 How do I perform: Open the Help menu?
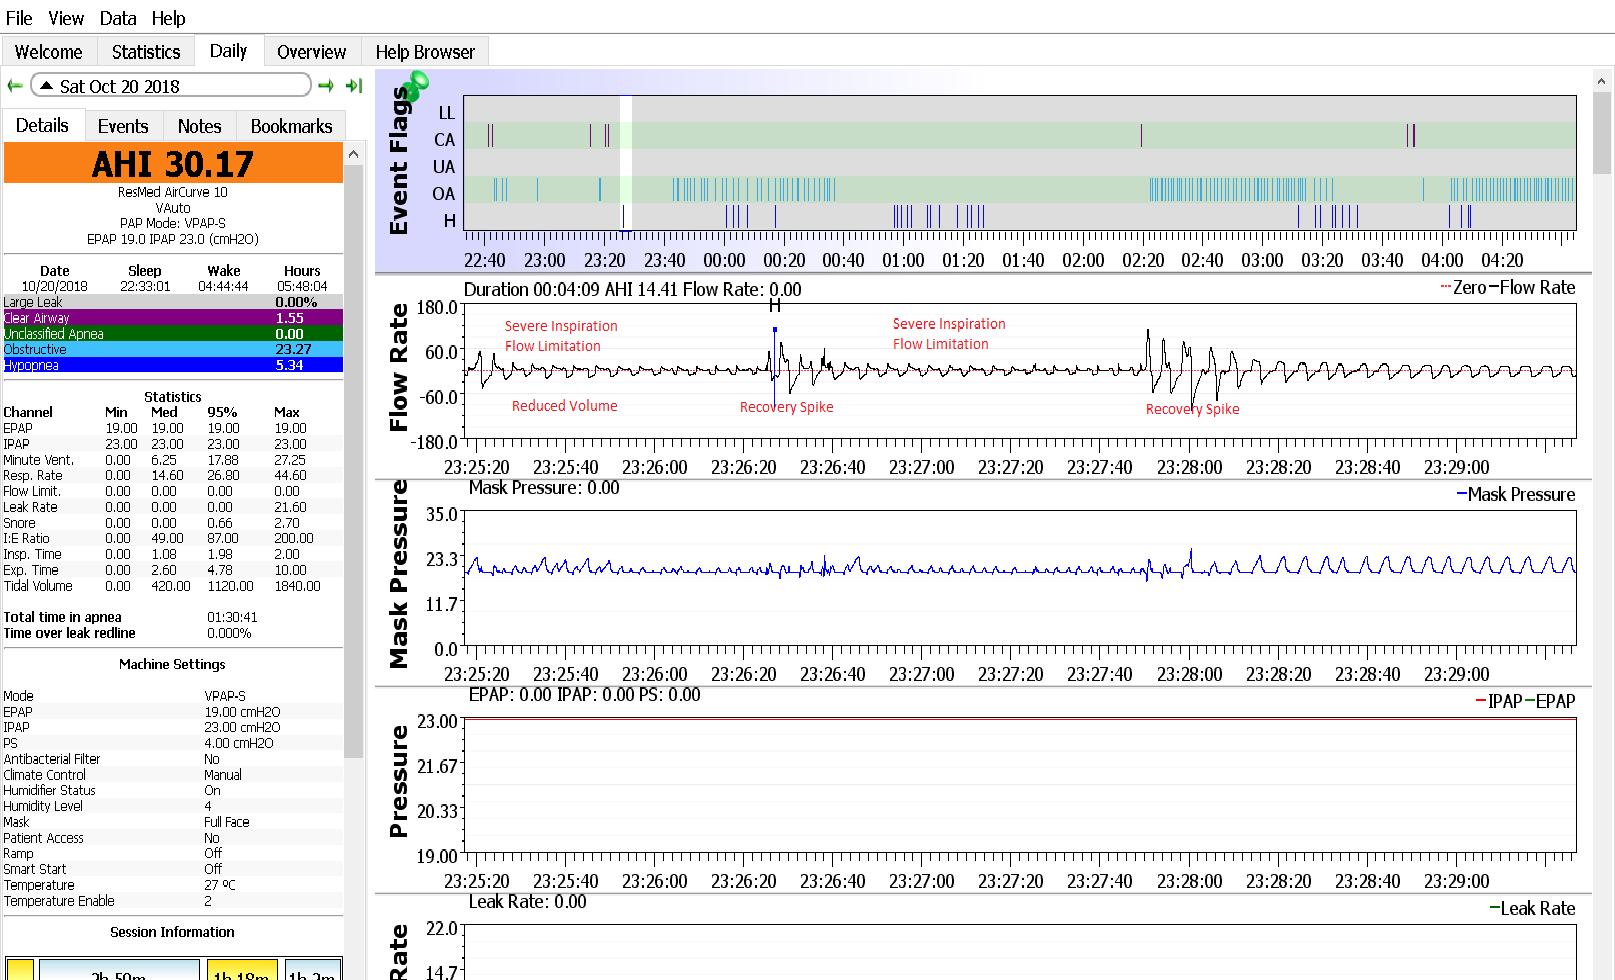pos(169,18)
